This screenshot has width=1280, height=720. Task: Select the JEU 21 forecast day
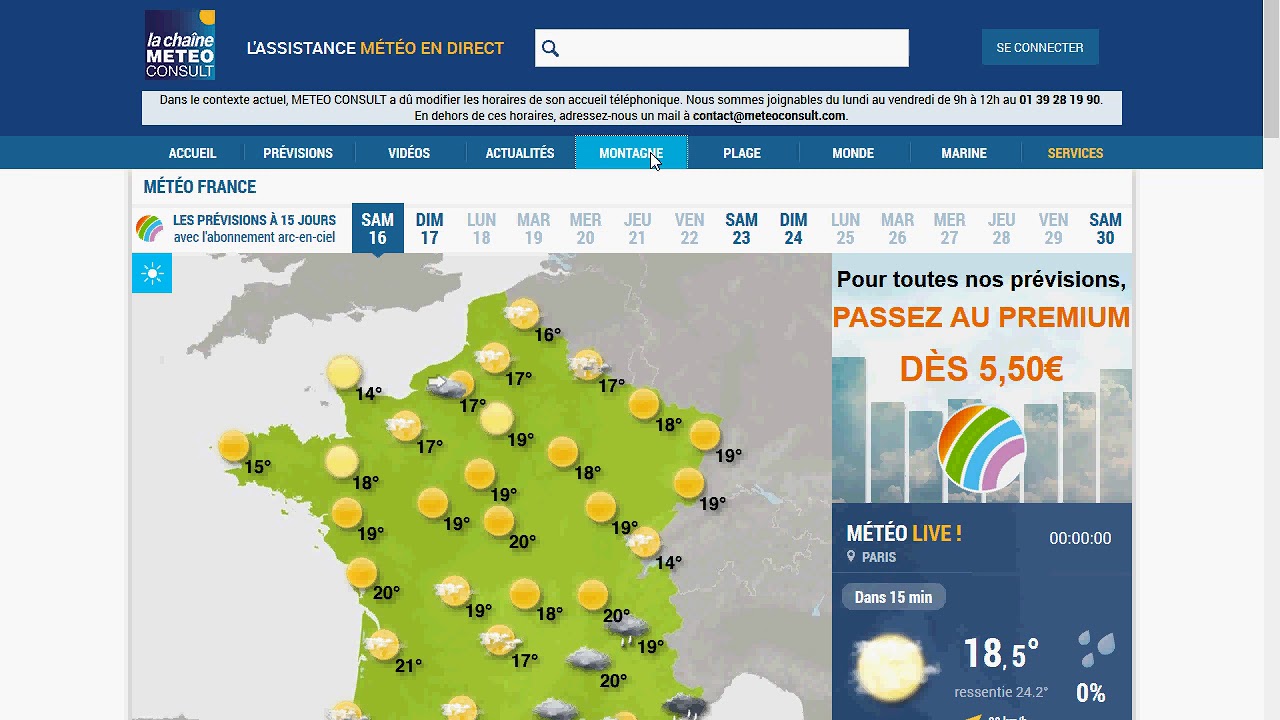click(638, 228)
